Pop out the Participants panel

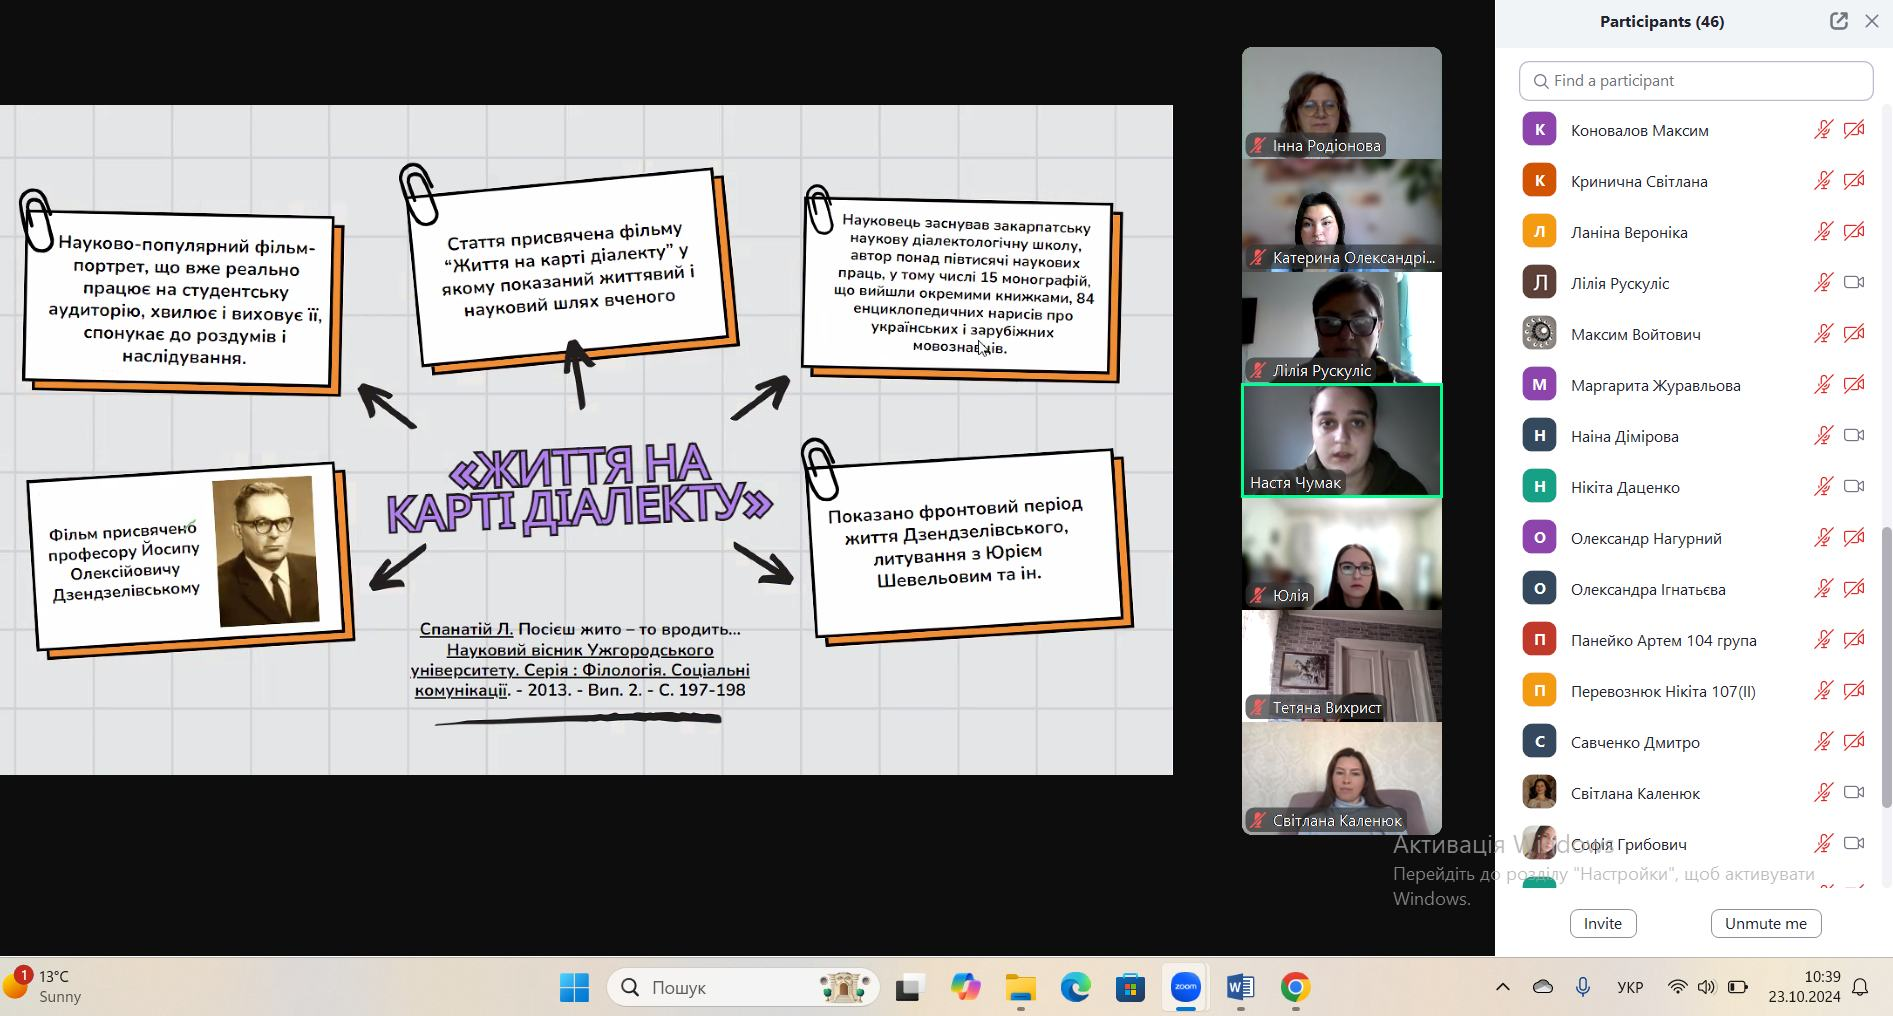tap(1838, 21)
